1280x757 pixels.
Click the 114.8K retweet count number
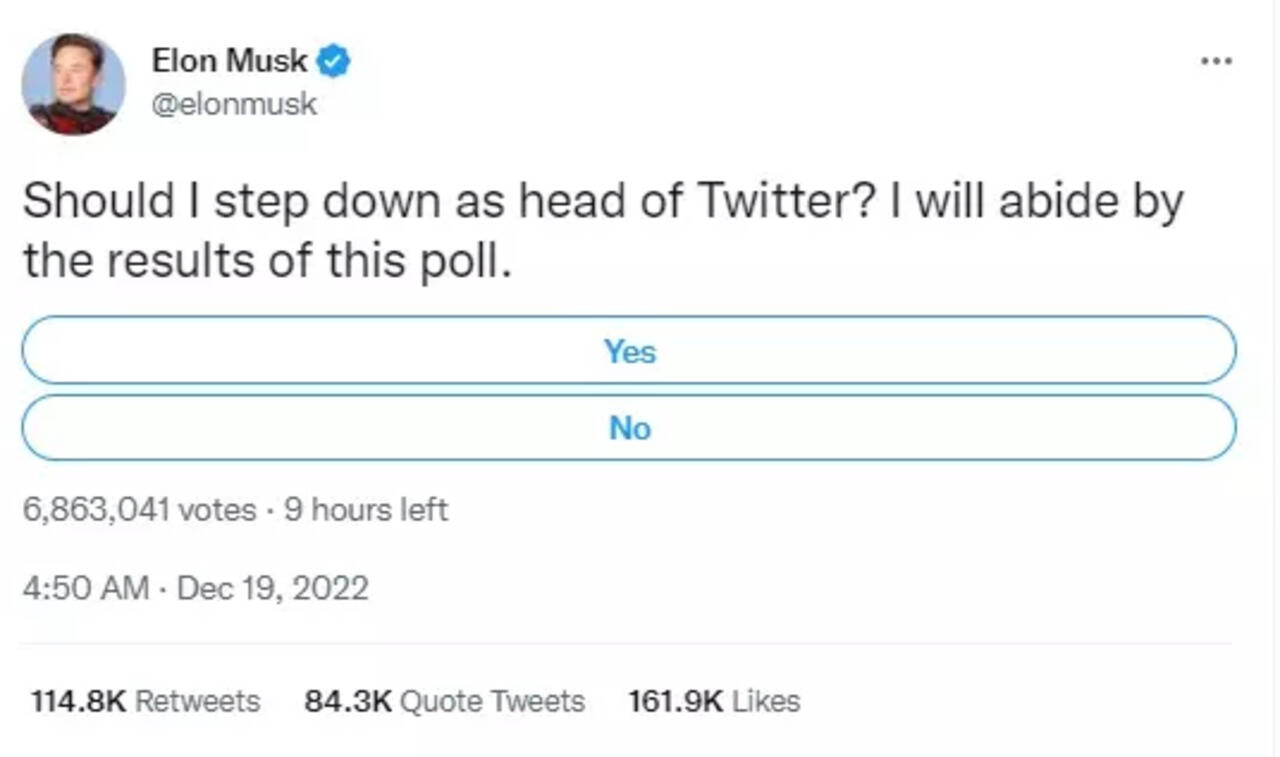[x=78, y=701]
